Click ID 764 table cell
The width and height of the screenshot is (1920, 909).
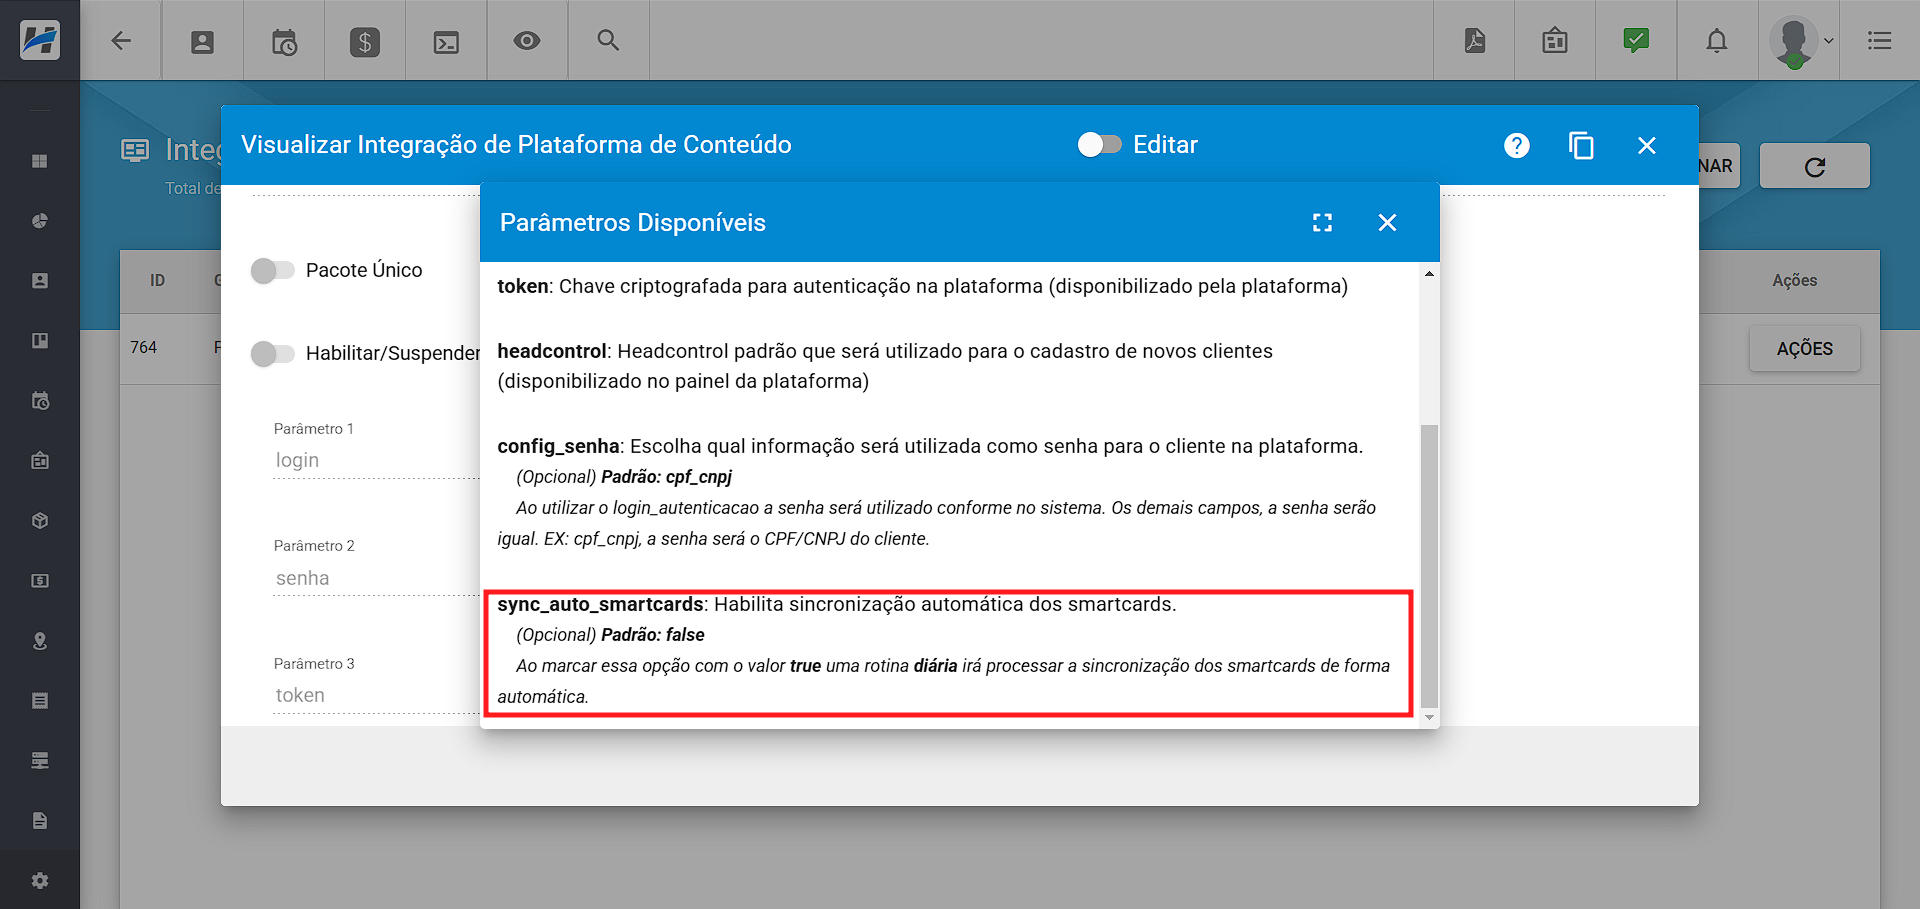143,347
